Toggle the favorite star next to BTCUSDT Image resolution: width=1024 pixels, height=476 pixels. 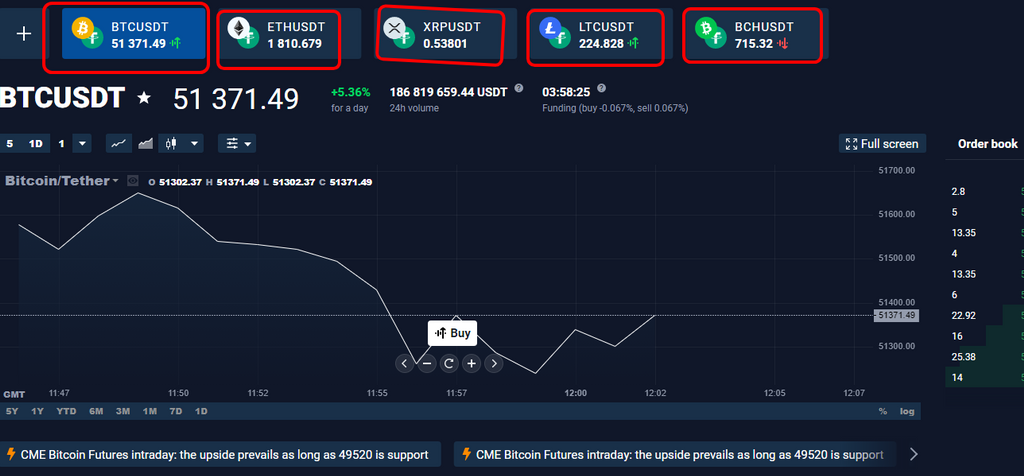pyautogui.click(x=144, y=99)
